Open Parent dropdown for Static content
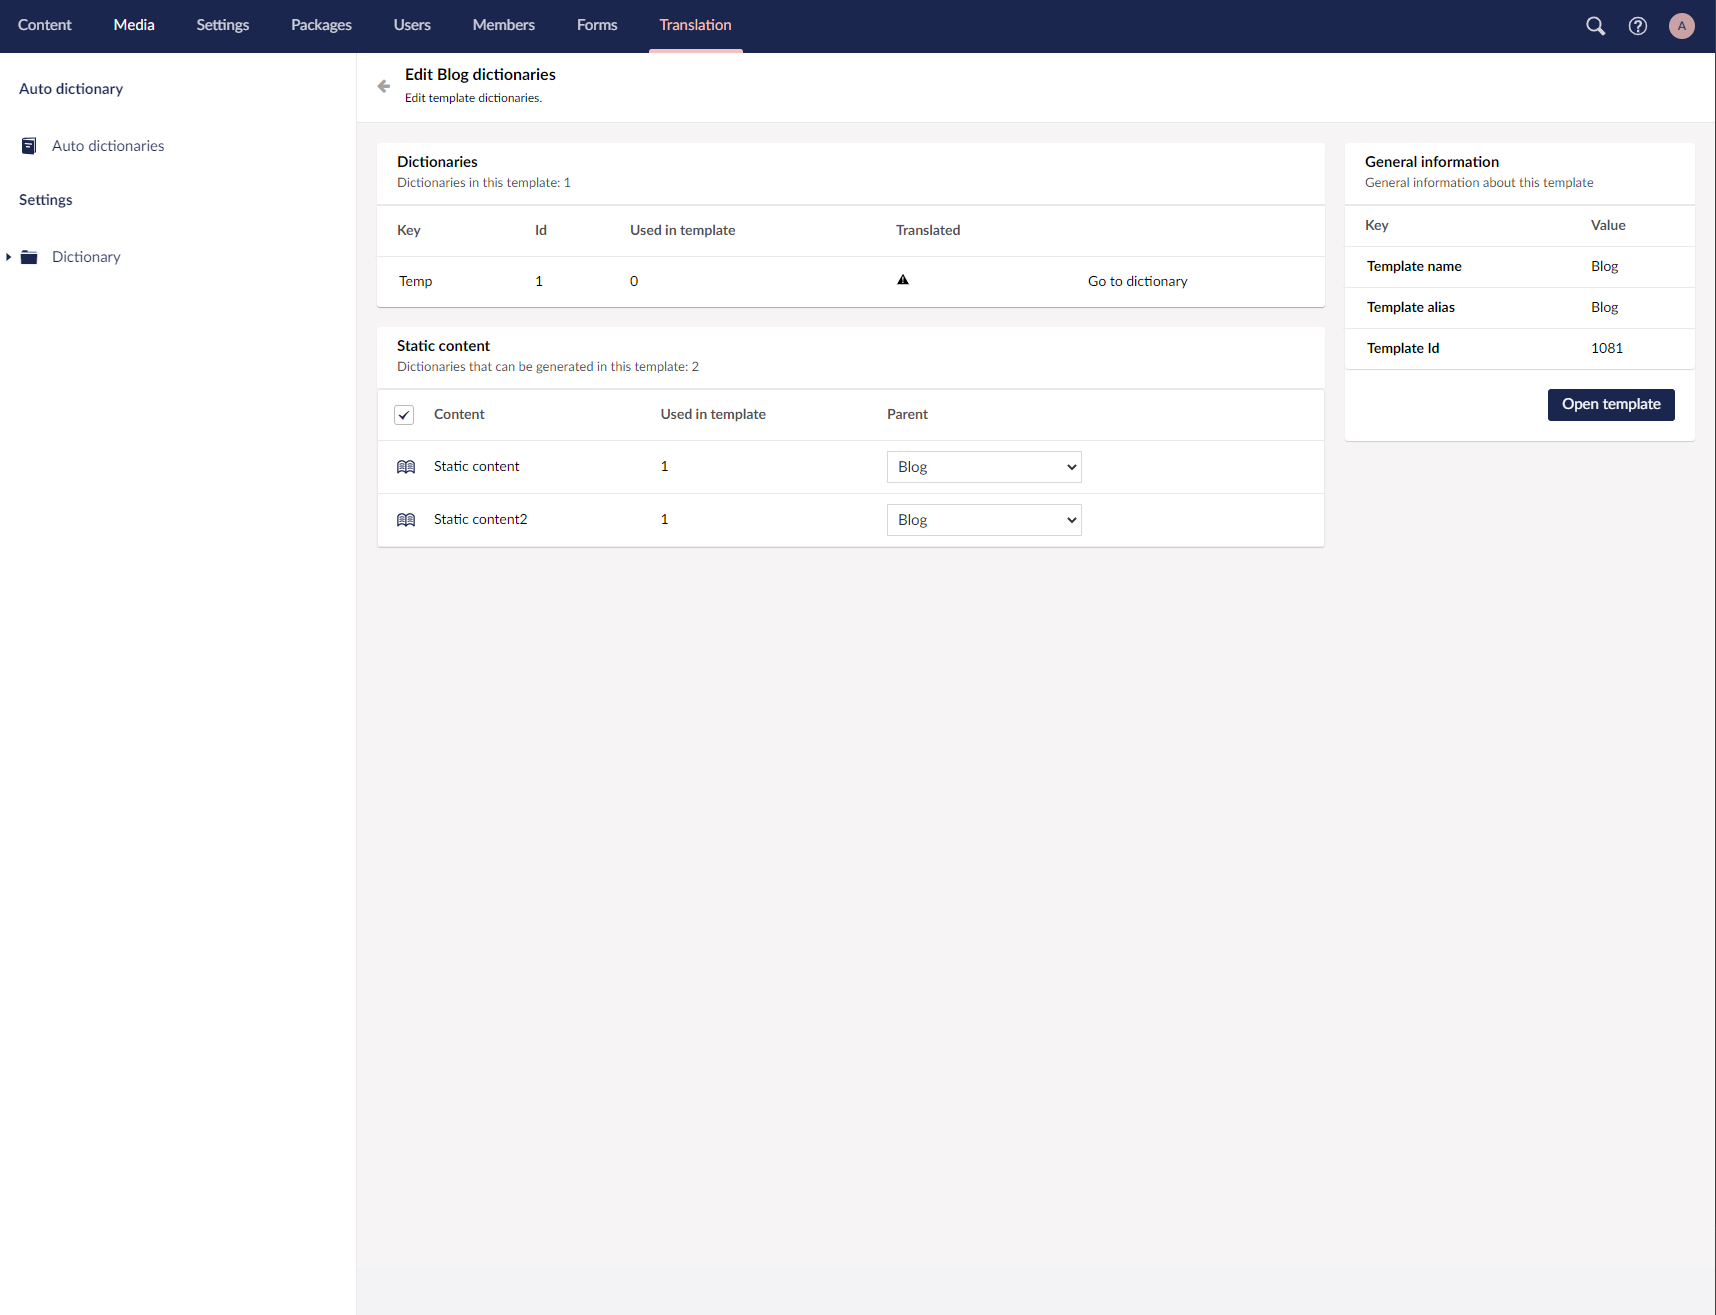 coord(984,467)
